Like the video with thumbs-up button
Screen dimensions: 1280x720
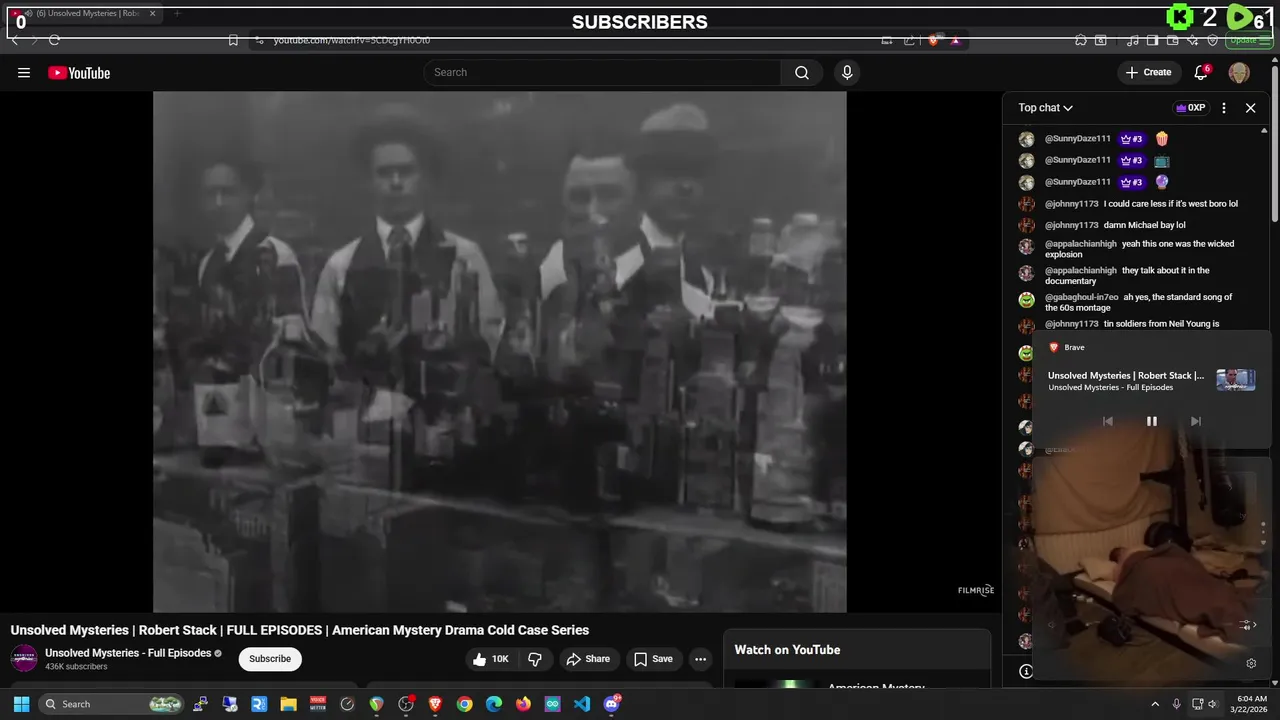491,659
